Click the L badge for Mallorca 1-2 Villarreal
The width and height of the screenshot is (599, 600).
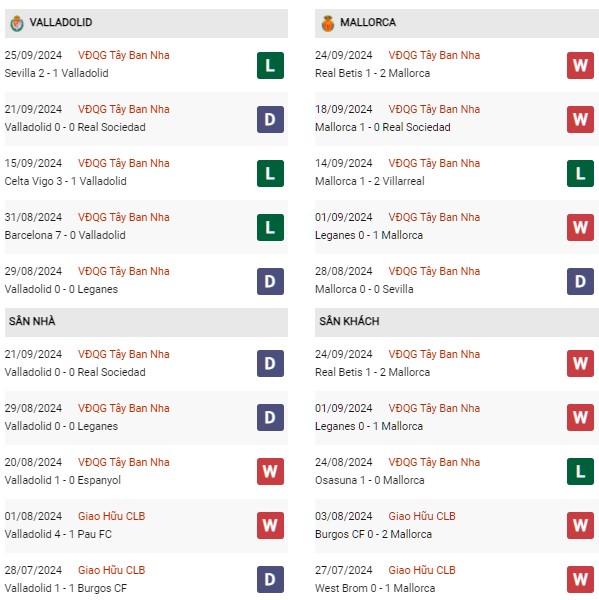coord(580,173)
